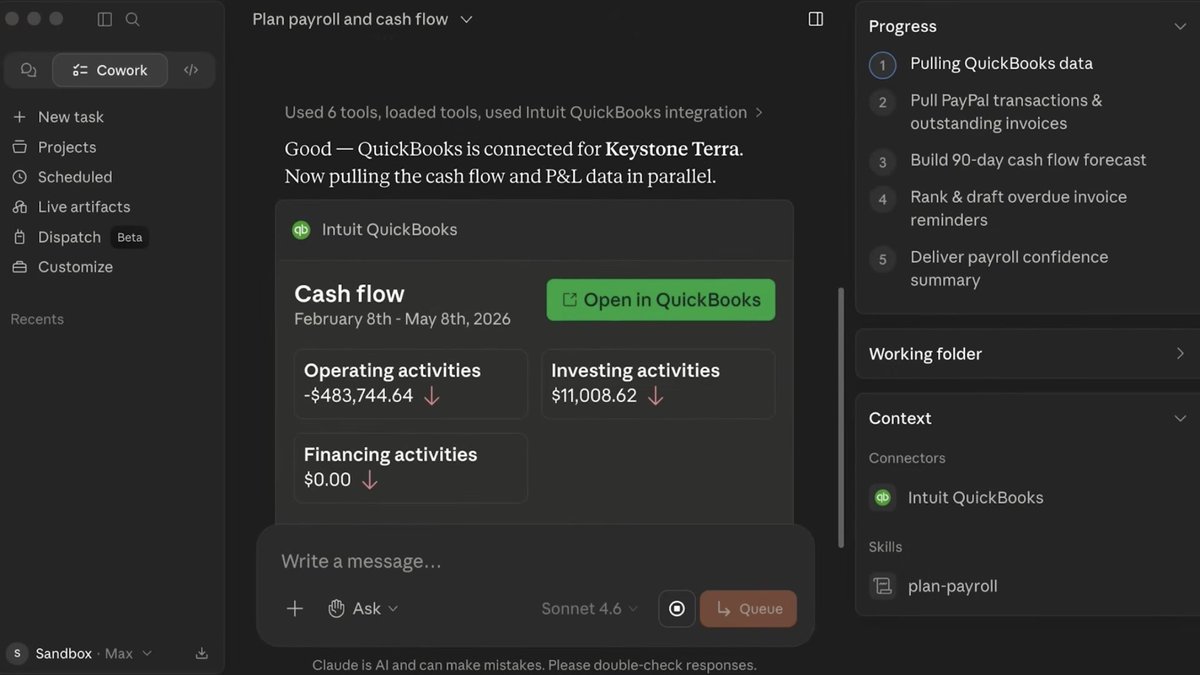Open Live artifacts in the sidebar

[x=71, y=207]
